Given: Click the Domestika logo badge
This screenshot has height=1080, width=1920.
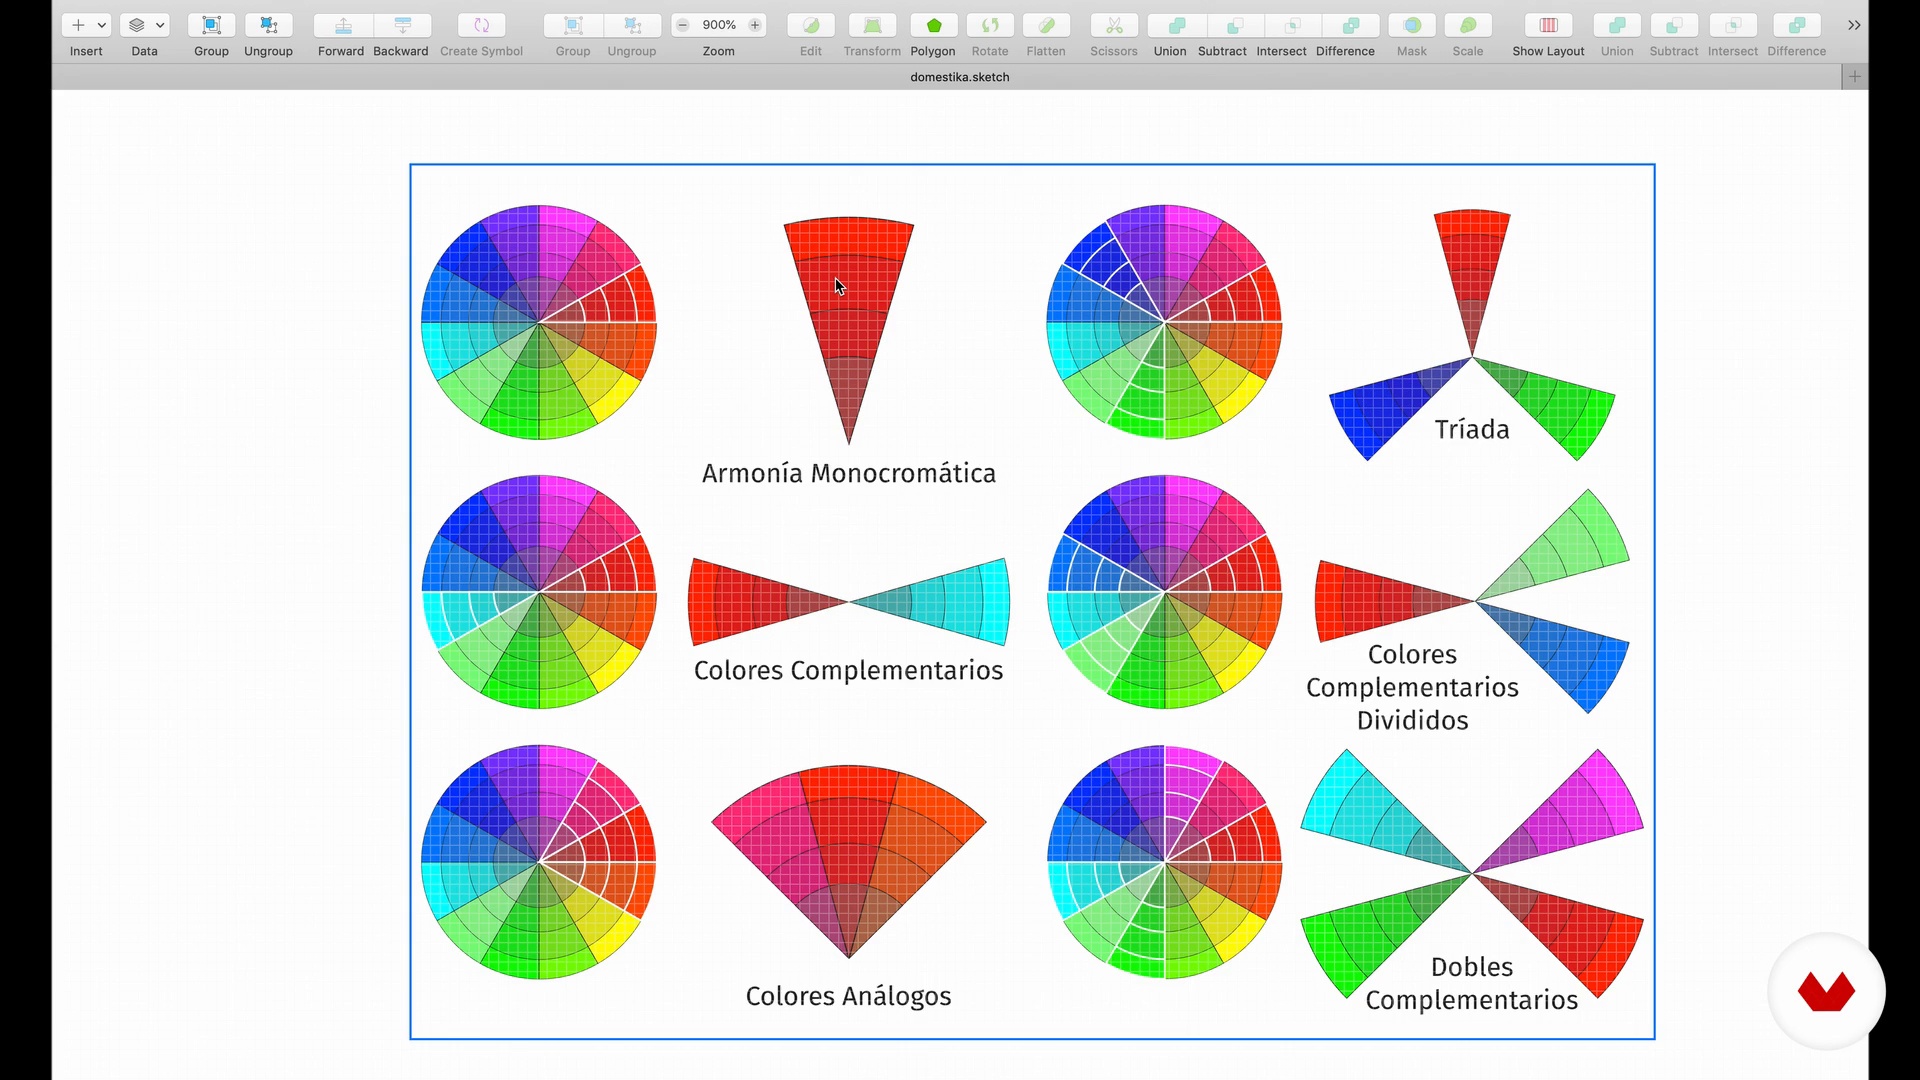Looking at the screenshot, I should click(1826, 991).
